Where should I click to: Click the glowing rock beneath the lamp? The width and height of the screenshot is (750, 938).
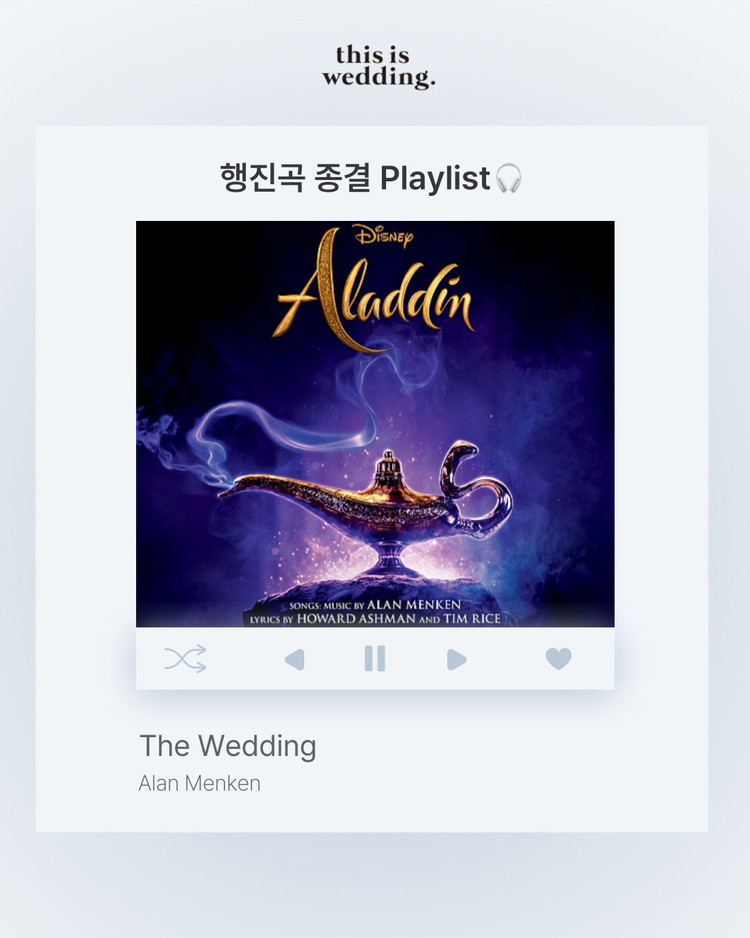click(383, 598)
